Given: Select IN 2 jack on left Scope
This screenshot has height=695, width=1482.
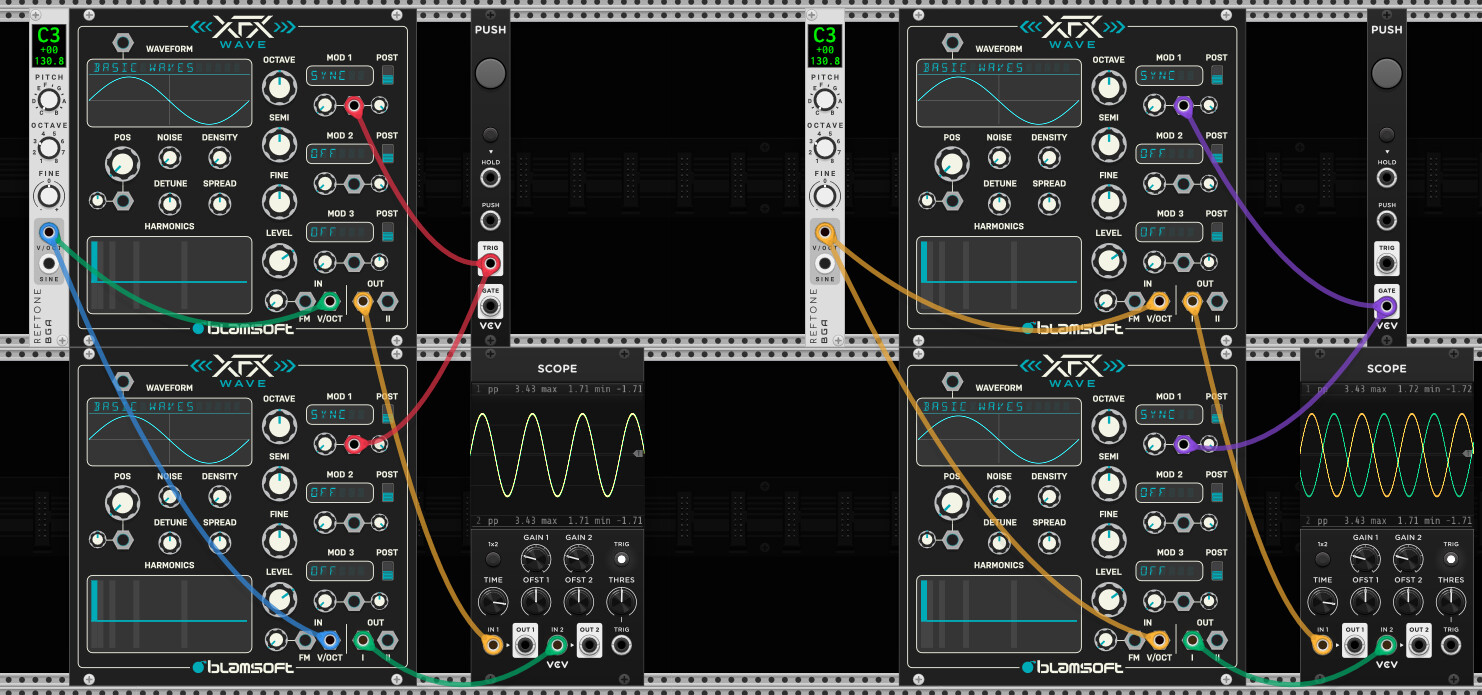Looking at the screenshot, I should (557, 645).
